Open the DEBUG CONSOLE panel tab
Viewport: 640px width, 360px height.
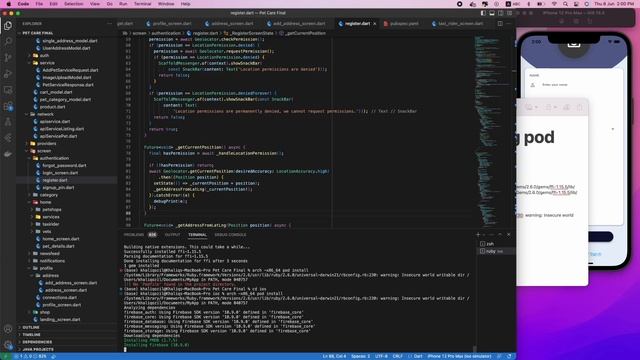(230, 235)
